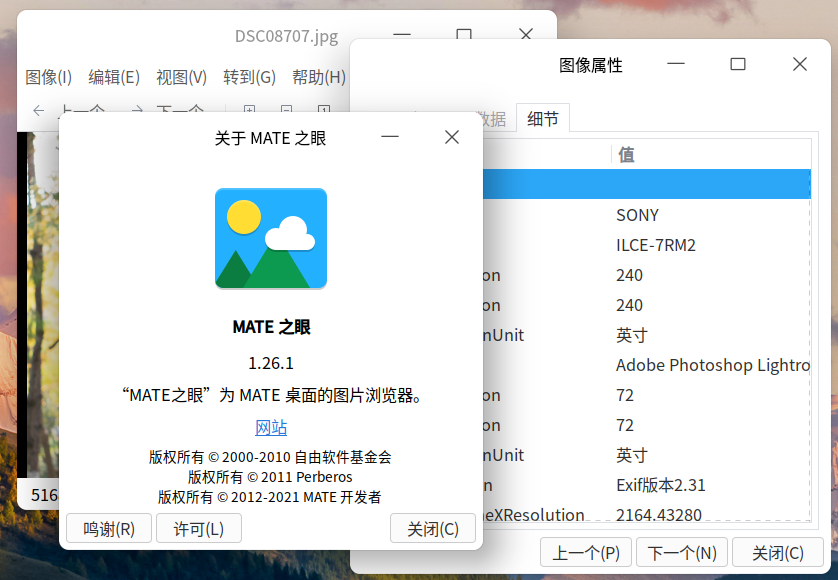Open the 视图(V) menu
Screen dimensions: 838x580
click(x=182, y=78)
